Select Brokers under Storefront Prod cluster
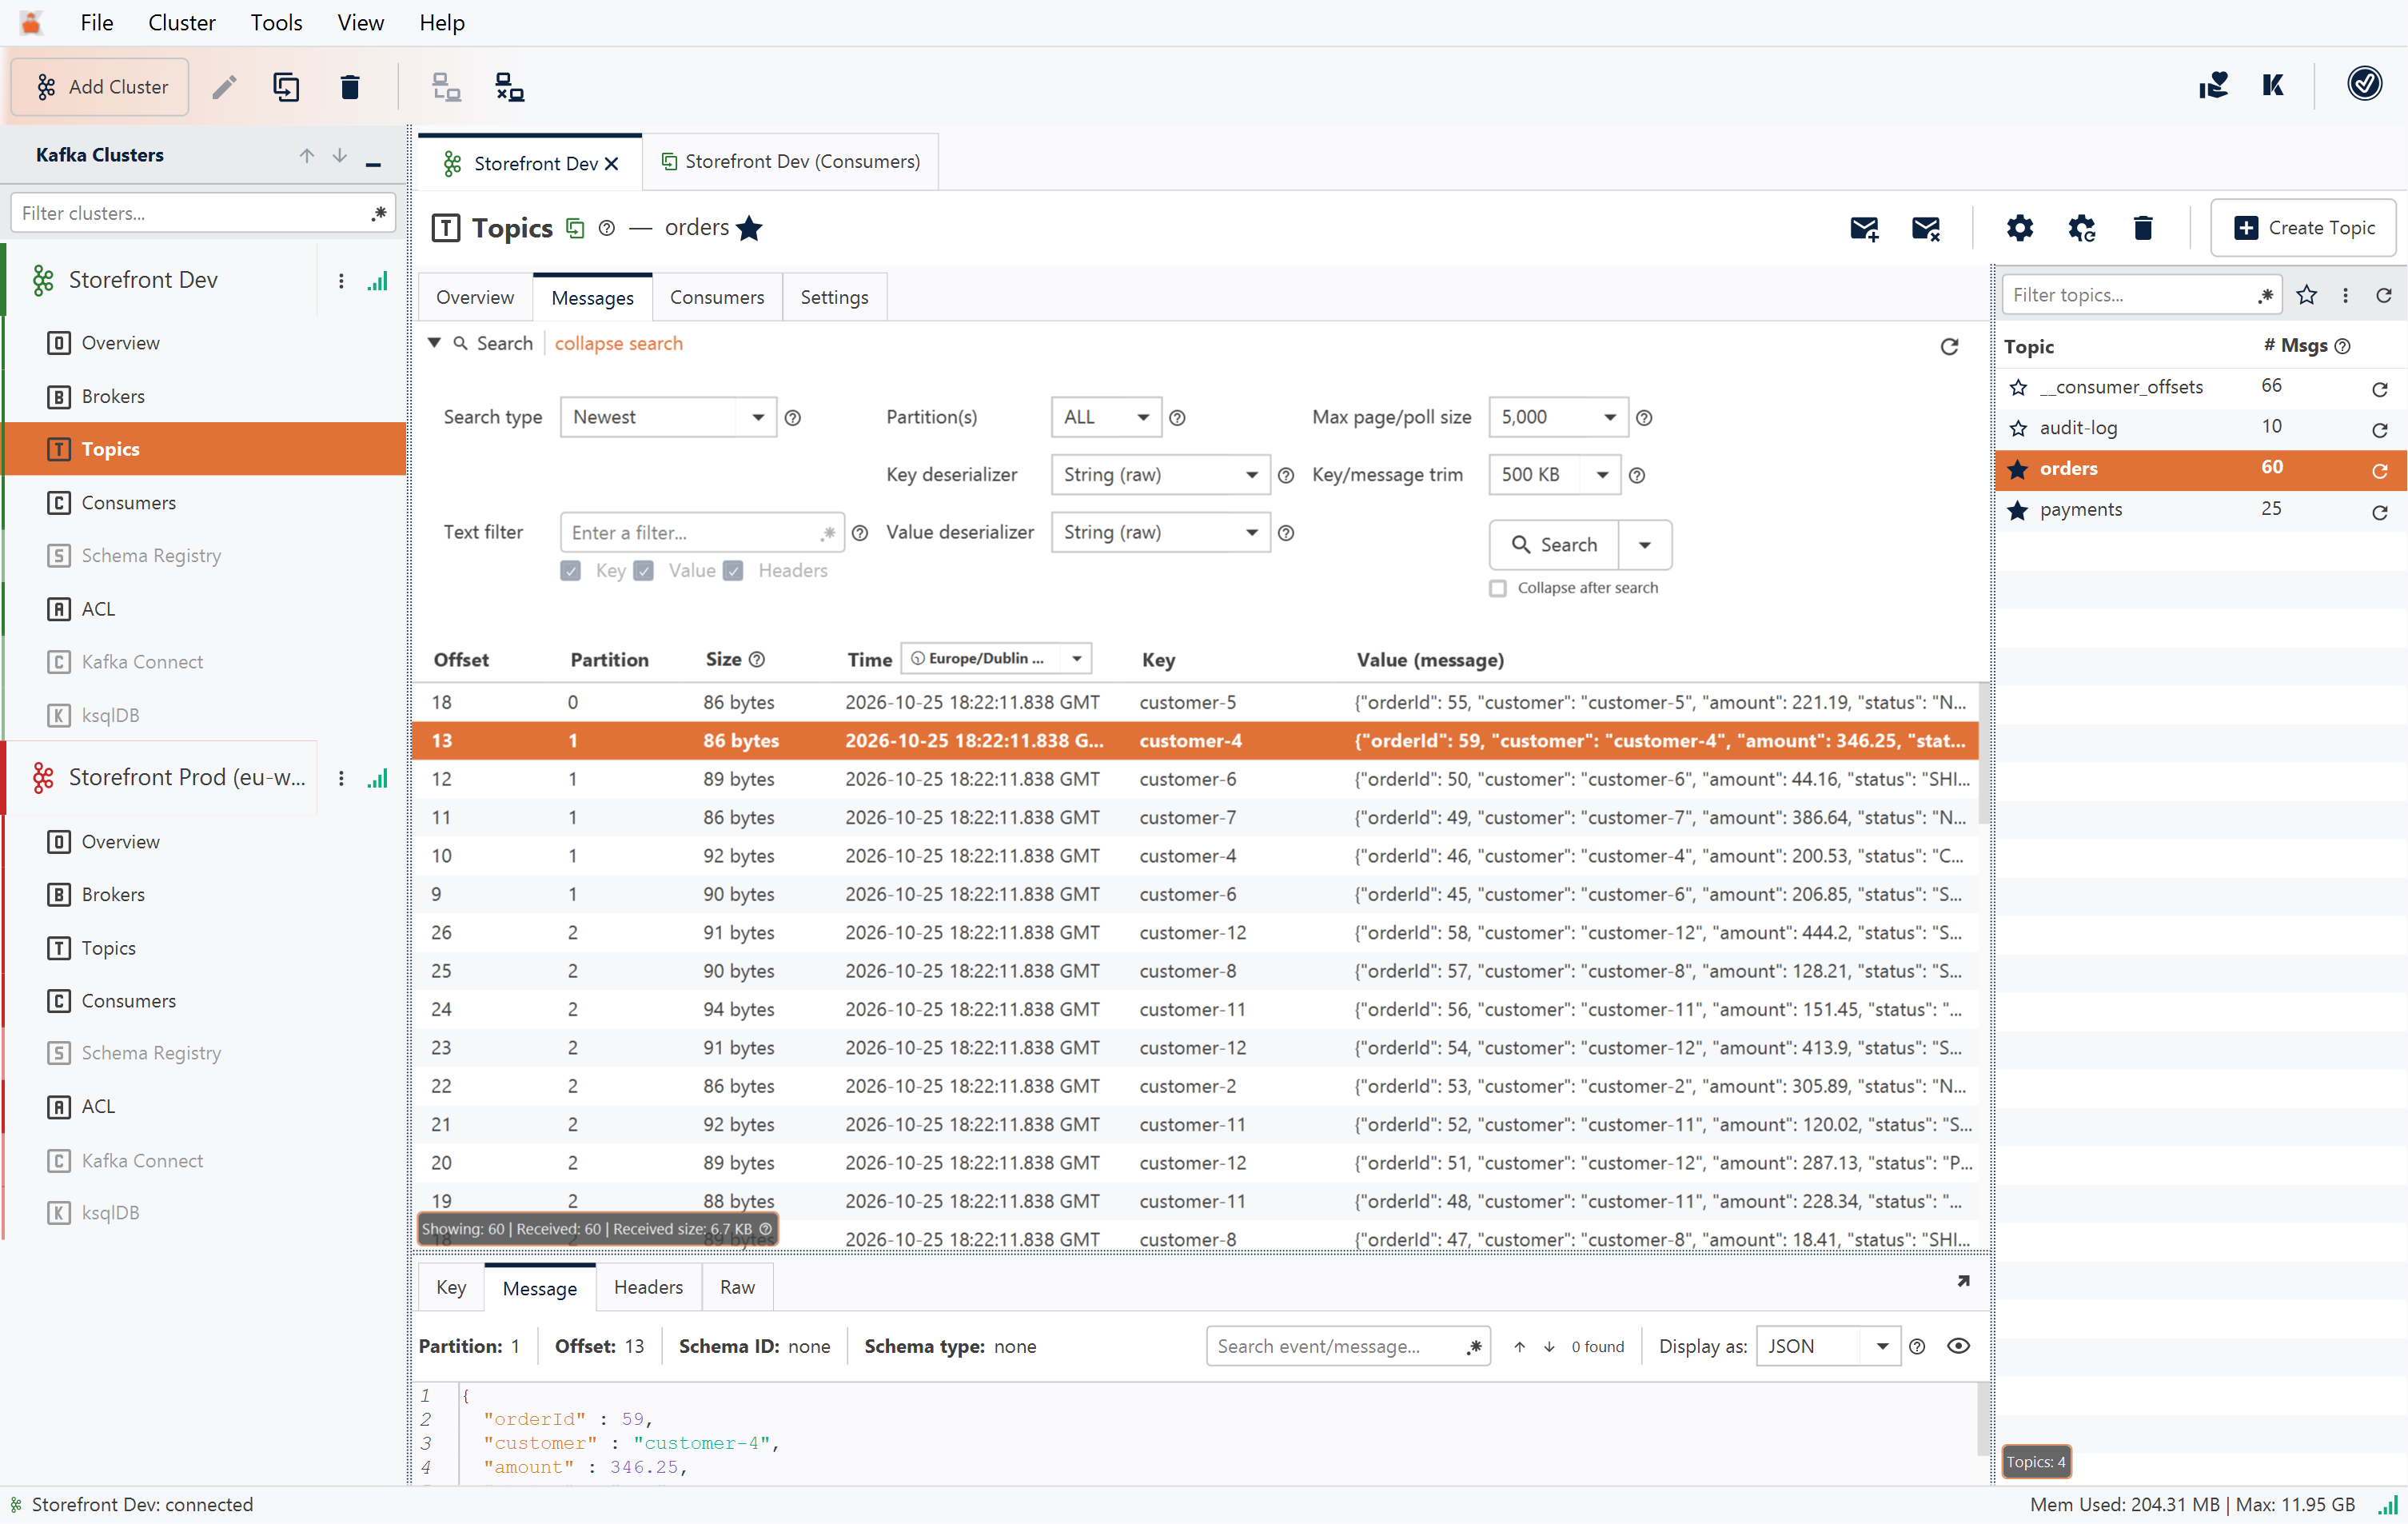Viewport: 2408px width, 1524px height. click(x=112, y=894)
